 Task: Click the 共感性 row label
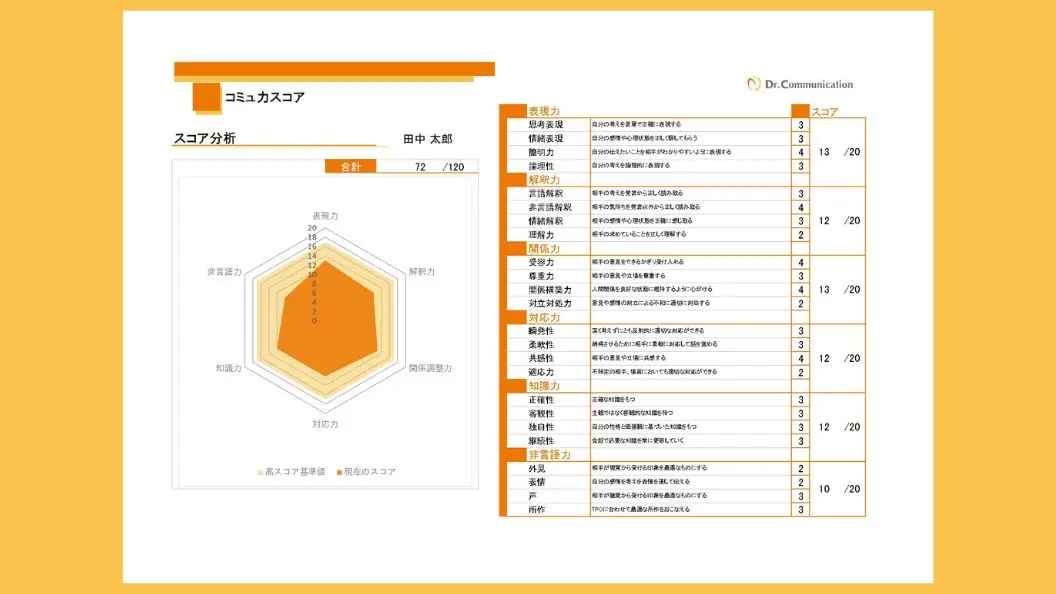coord(545,358)
